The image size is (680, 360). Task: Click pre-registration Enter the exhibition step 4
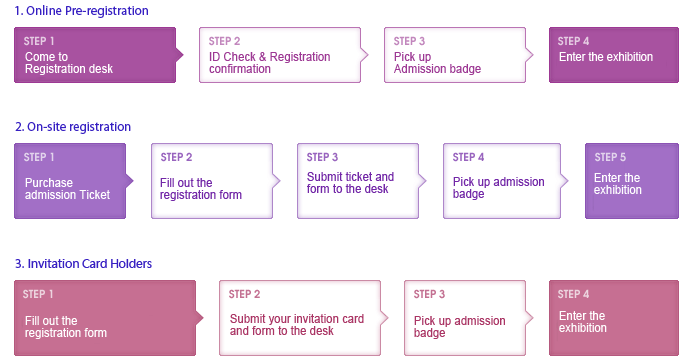click(x=614, y=55)
